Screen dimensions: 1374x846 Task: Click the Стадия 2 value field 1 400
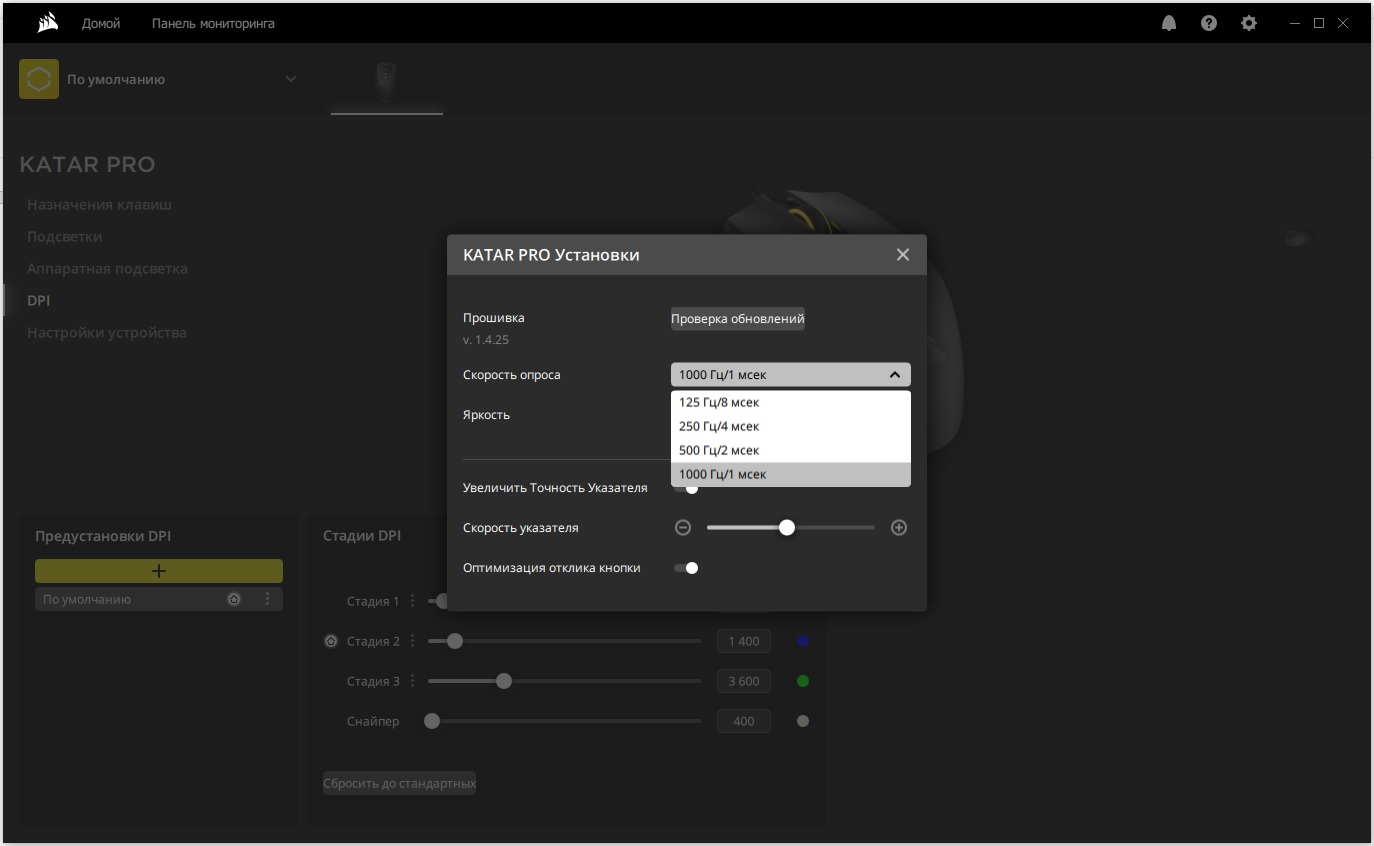point(744,641)
